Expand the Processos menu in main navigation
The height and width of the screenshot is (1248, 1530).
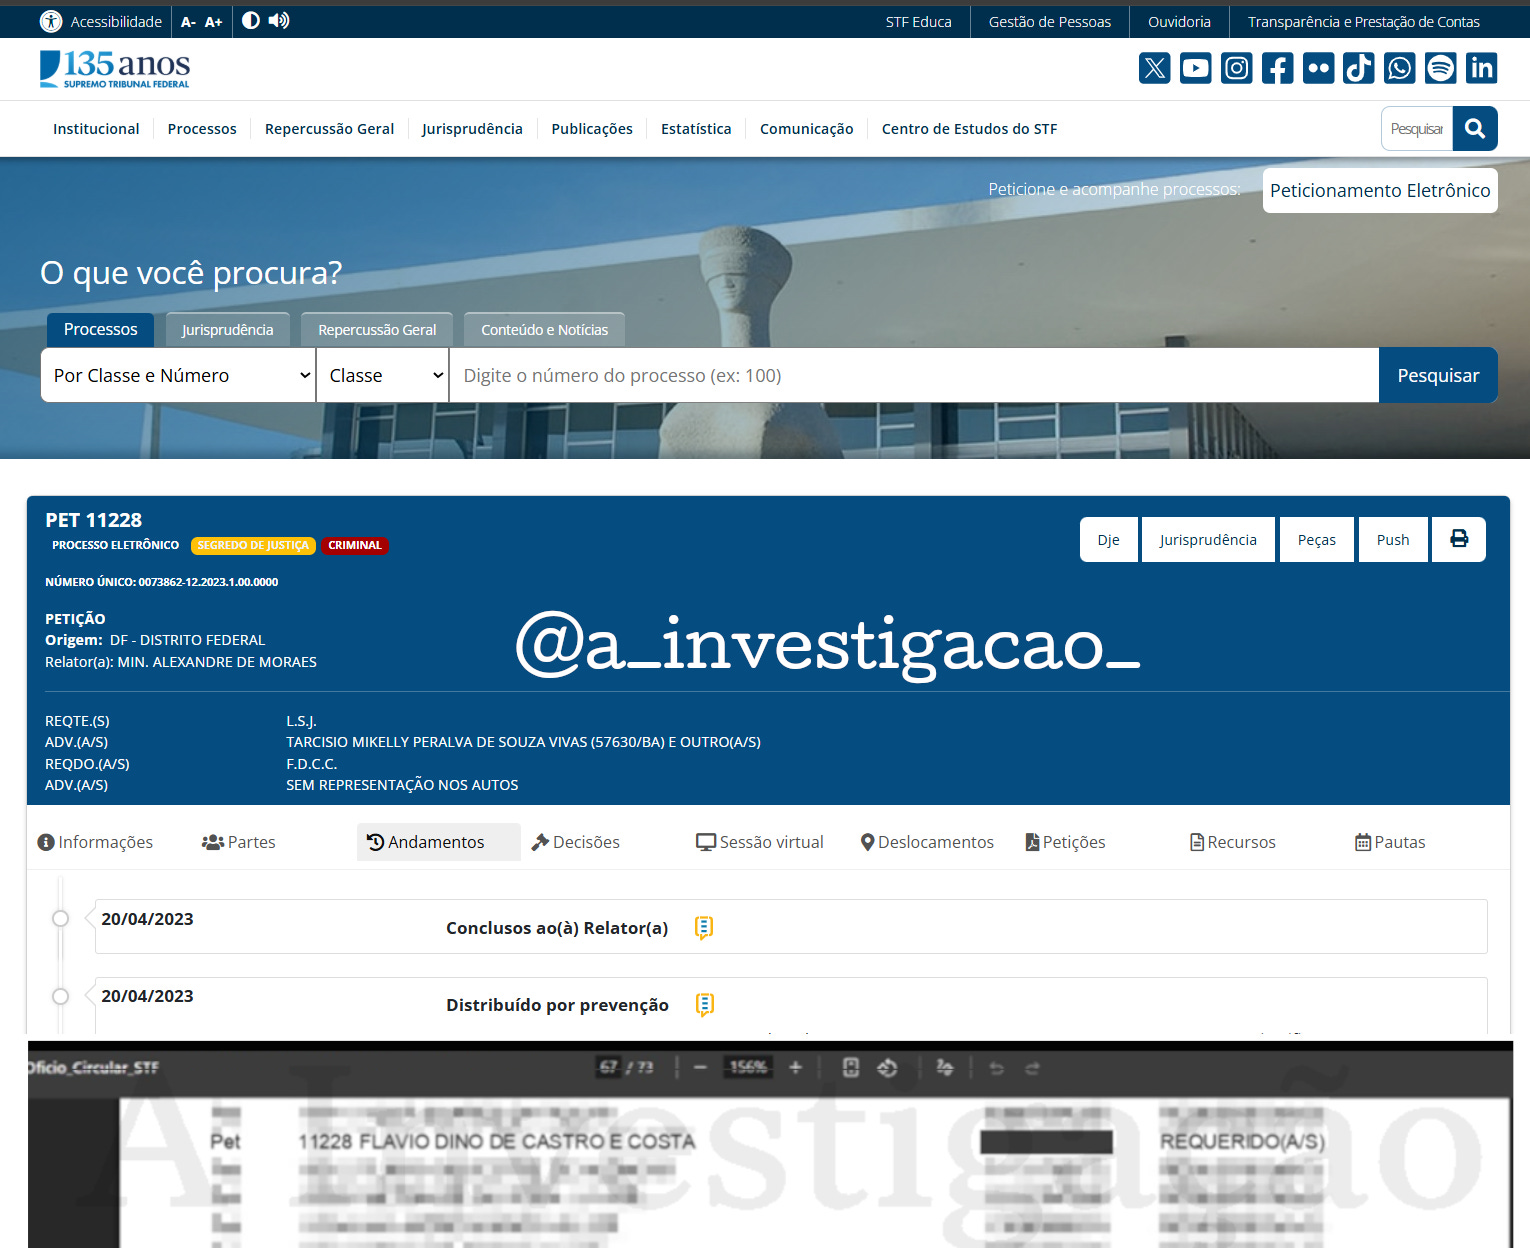tap(202, 129)
